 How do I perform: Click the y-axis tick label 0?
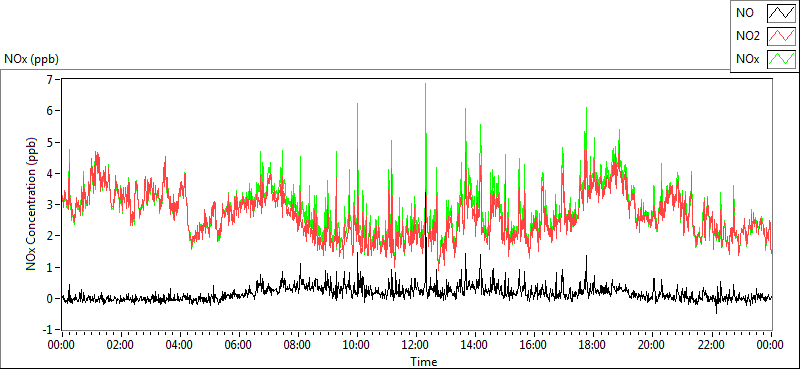(x=50, y=299)
